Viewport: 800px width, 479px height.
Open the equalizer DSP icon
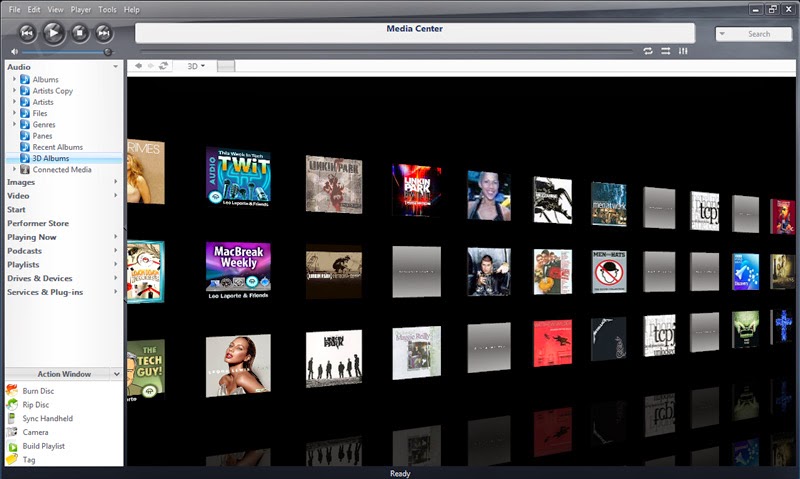point(683,51)
